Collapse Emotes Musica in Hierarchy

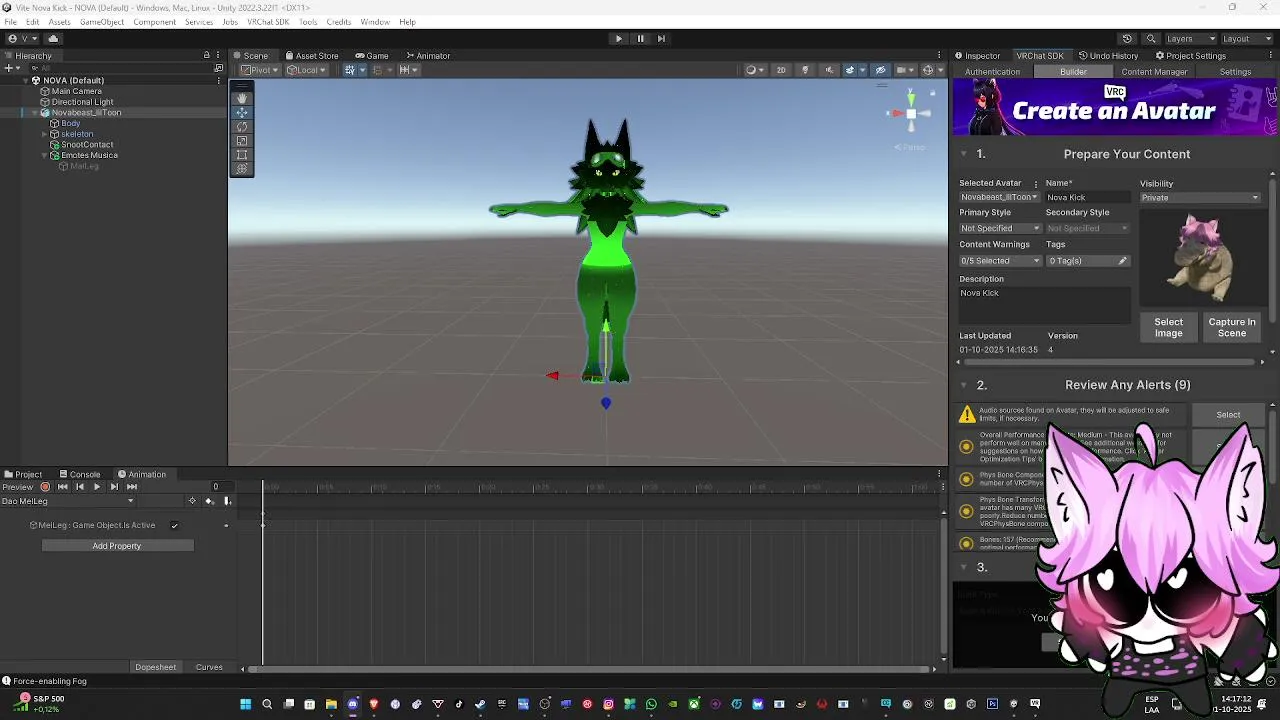45,155
